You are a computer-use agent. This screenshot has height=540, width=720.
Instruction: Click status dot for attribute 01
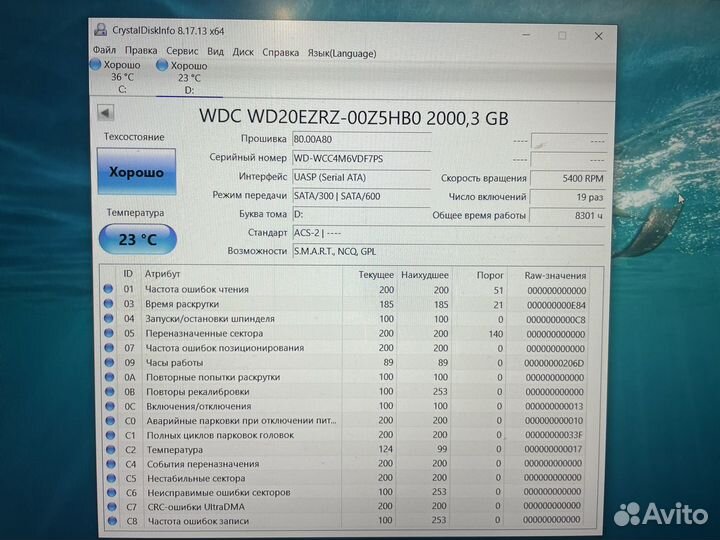[x=108, y=289]
